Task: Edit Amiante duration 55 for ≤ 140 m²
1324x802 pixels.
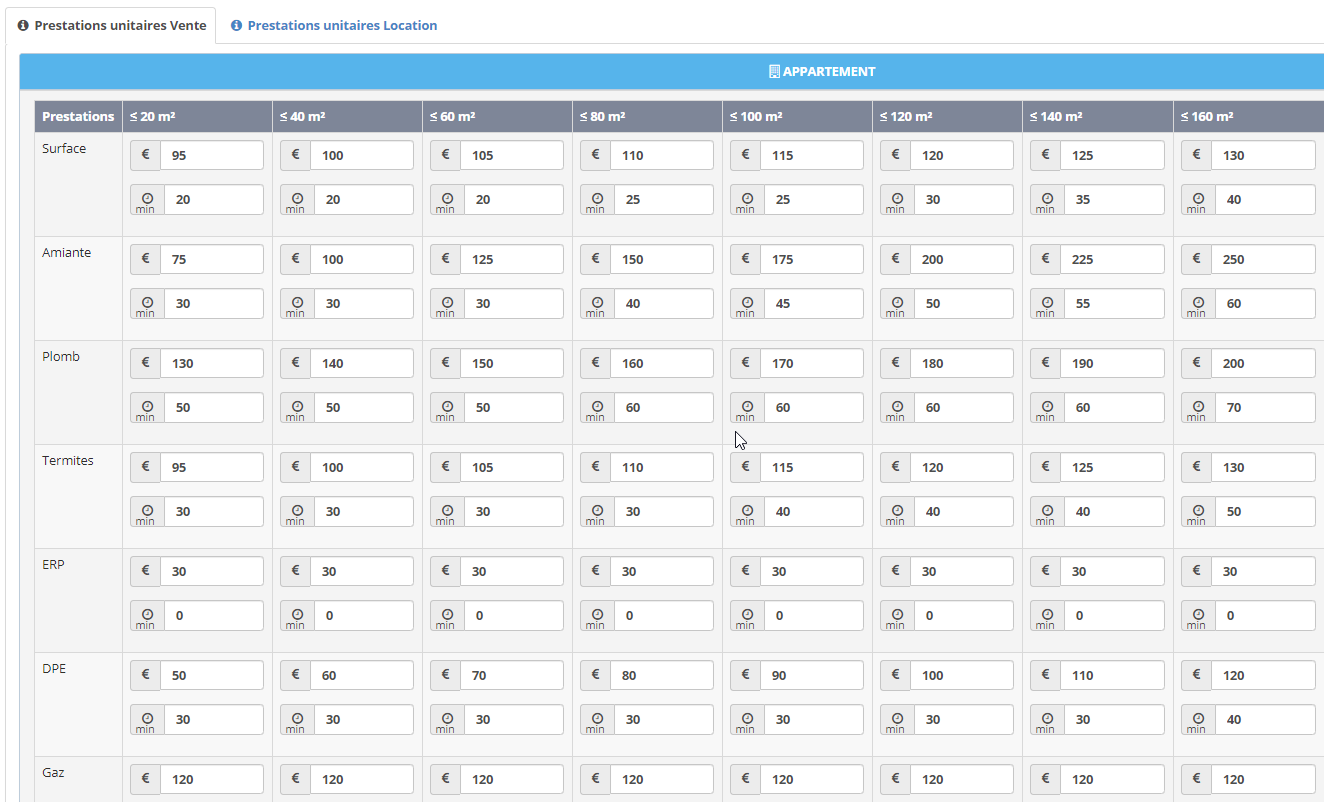Action: point(1113,303)
